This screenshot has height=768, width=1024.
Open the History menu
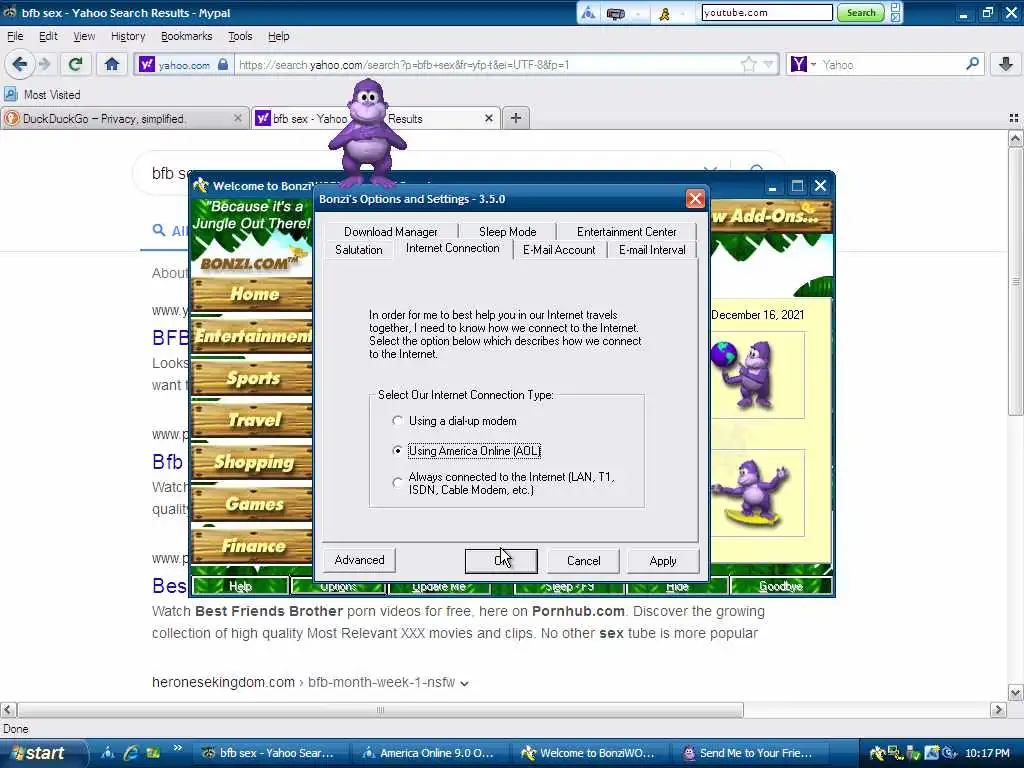click(x=127, y=36)
